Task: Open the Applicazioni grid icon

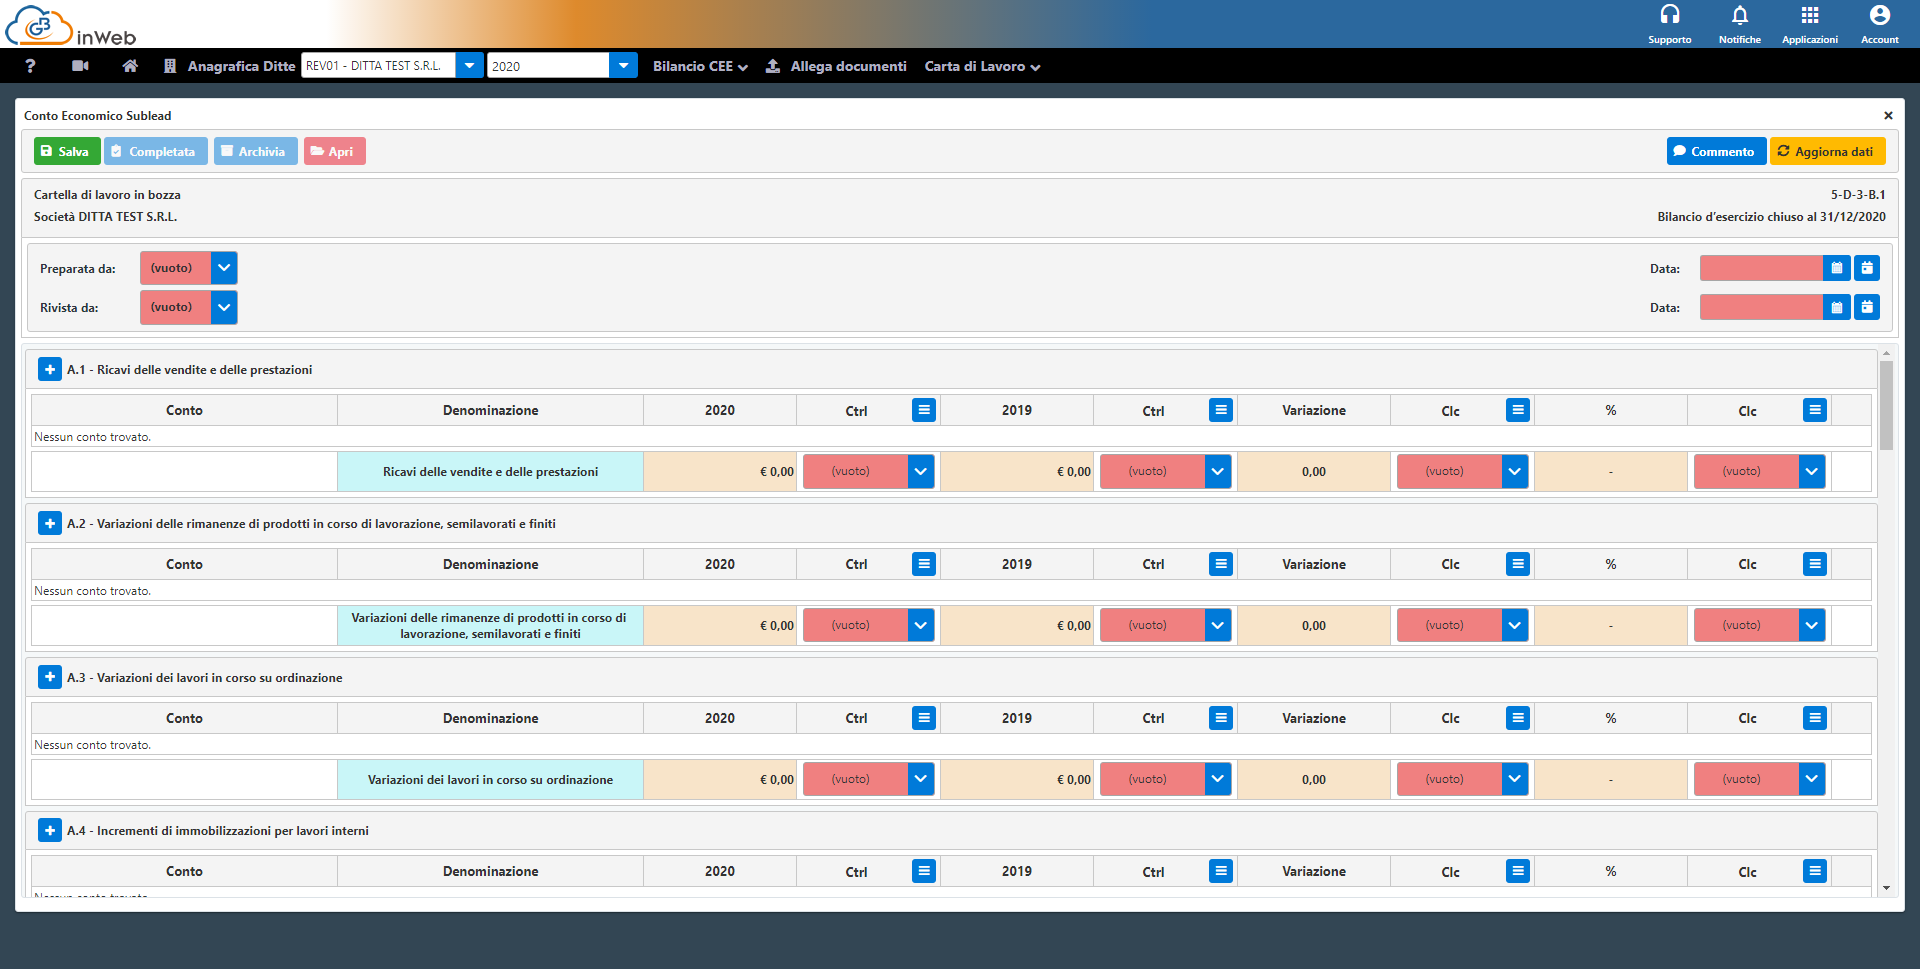Action: click(x=1810, y=15)
